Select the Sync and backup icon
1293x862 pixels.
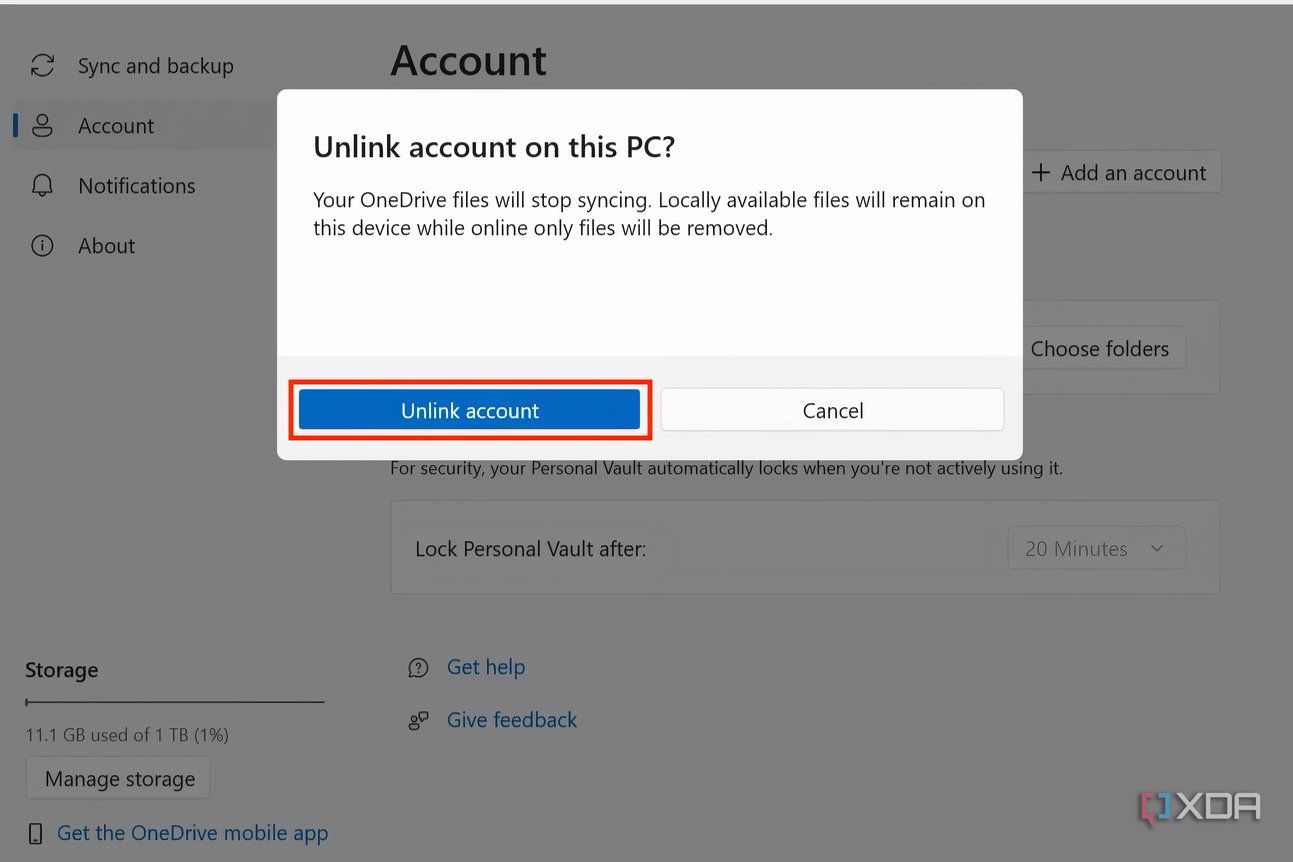(42, 65)
